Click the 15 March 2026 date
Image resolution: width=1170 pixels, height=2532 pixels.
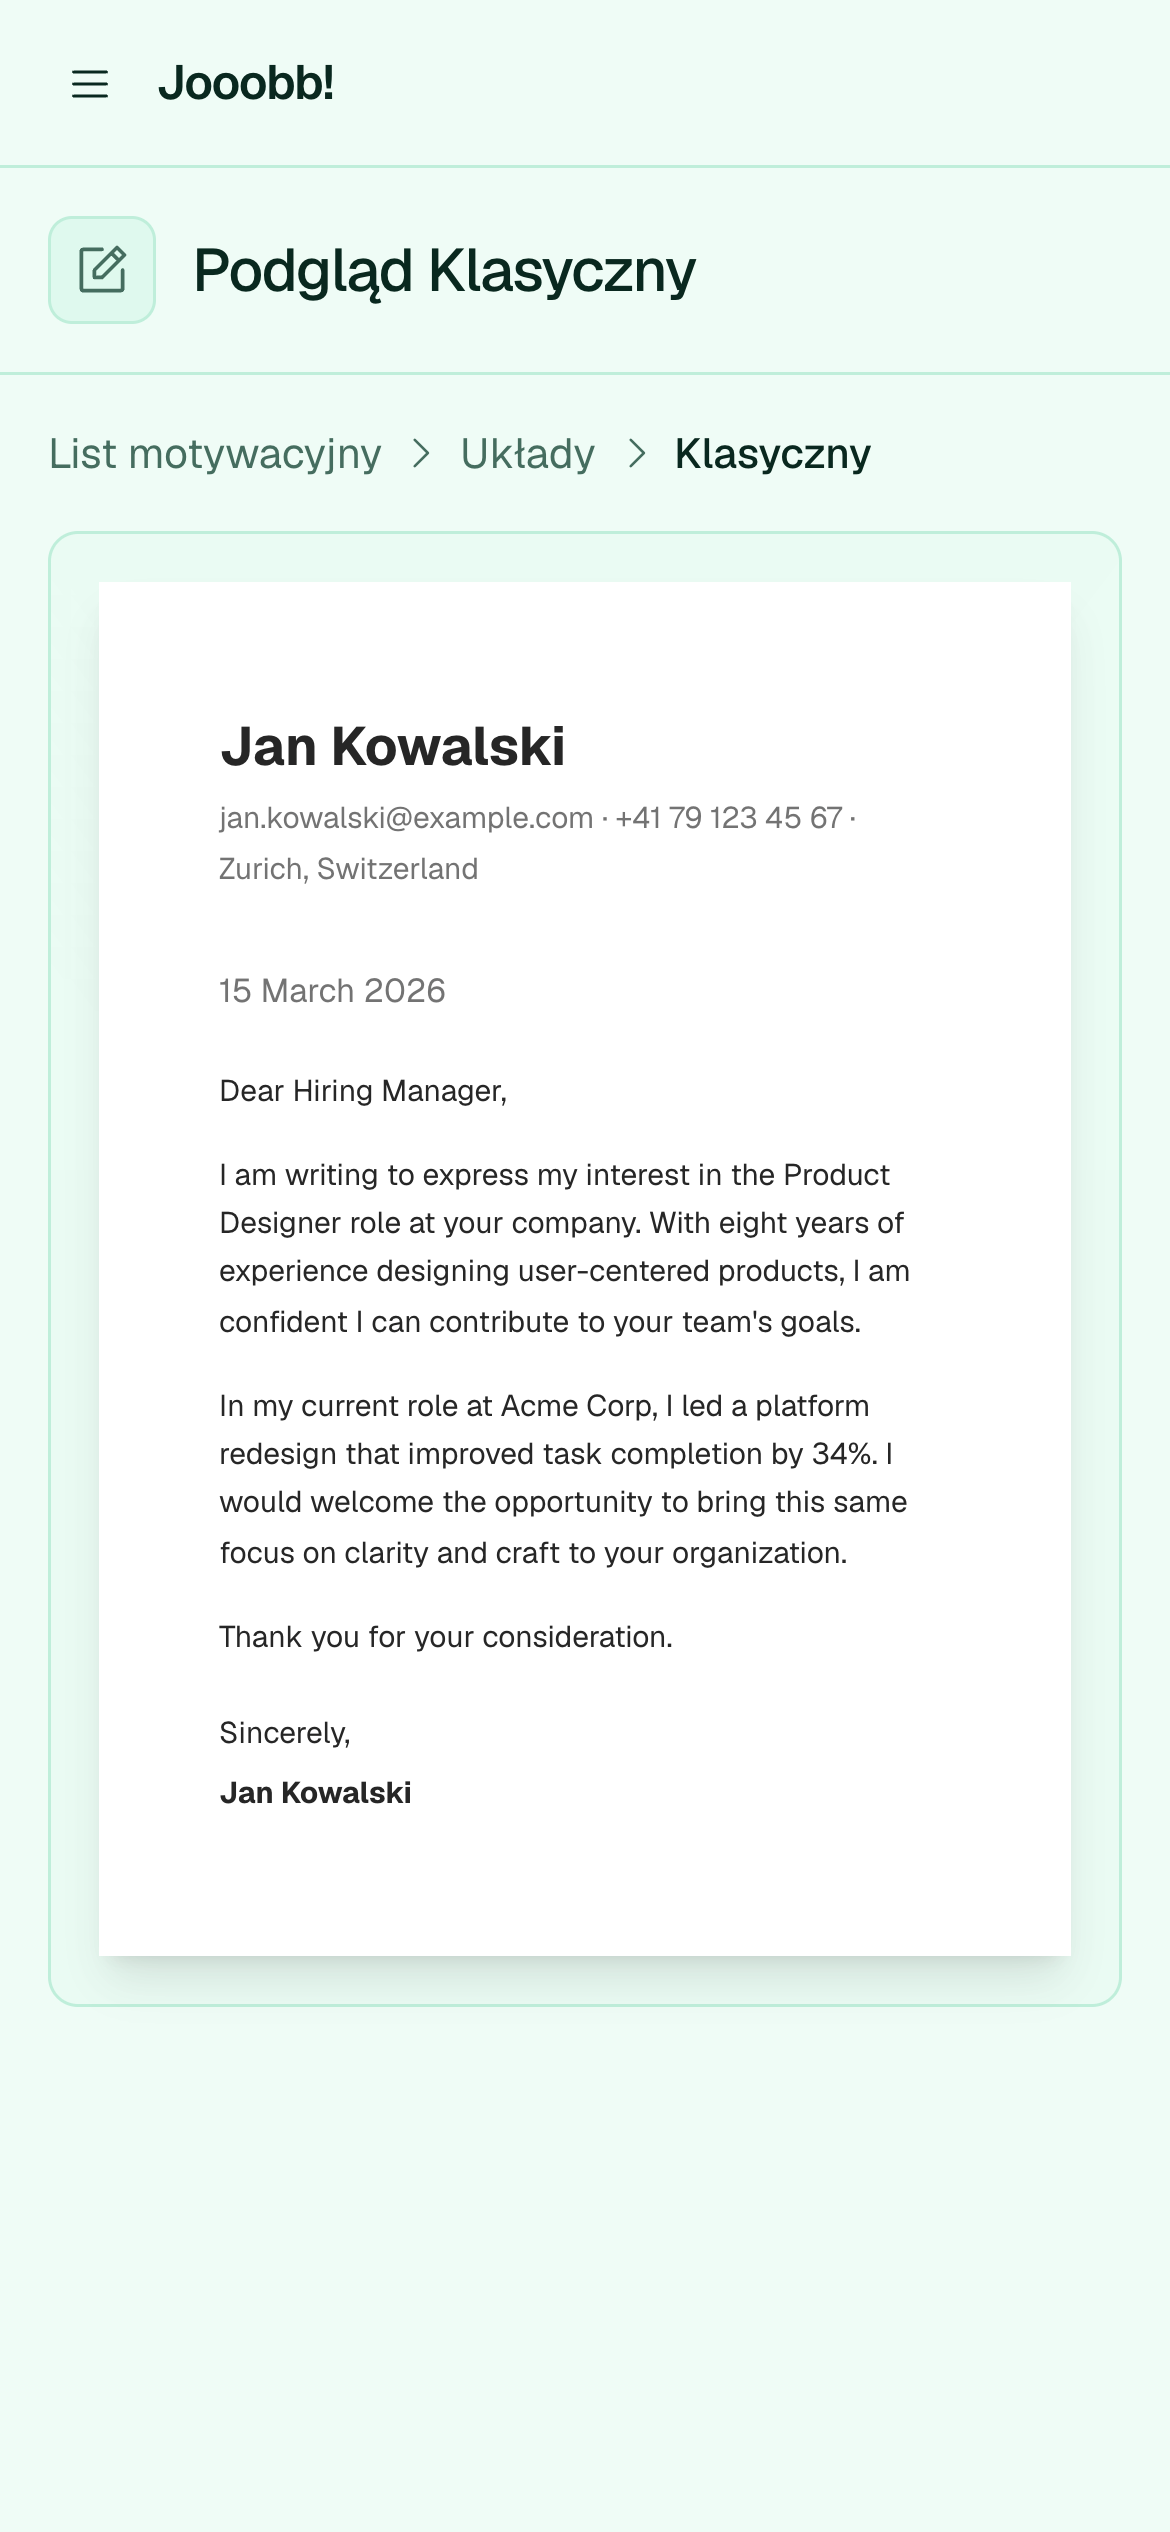[x=332, y=991]
